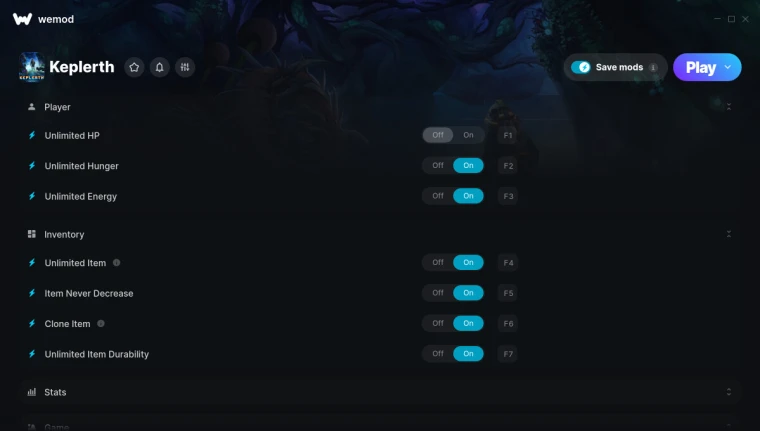Favorite Keplerth with the star icon
Viewport: 760px width, 431px height.
point(134,67)
